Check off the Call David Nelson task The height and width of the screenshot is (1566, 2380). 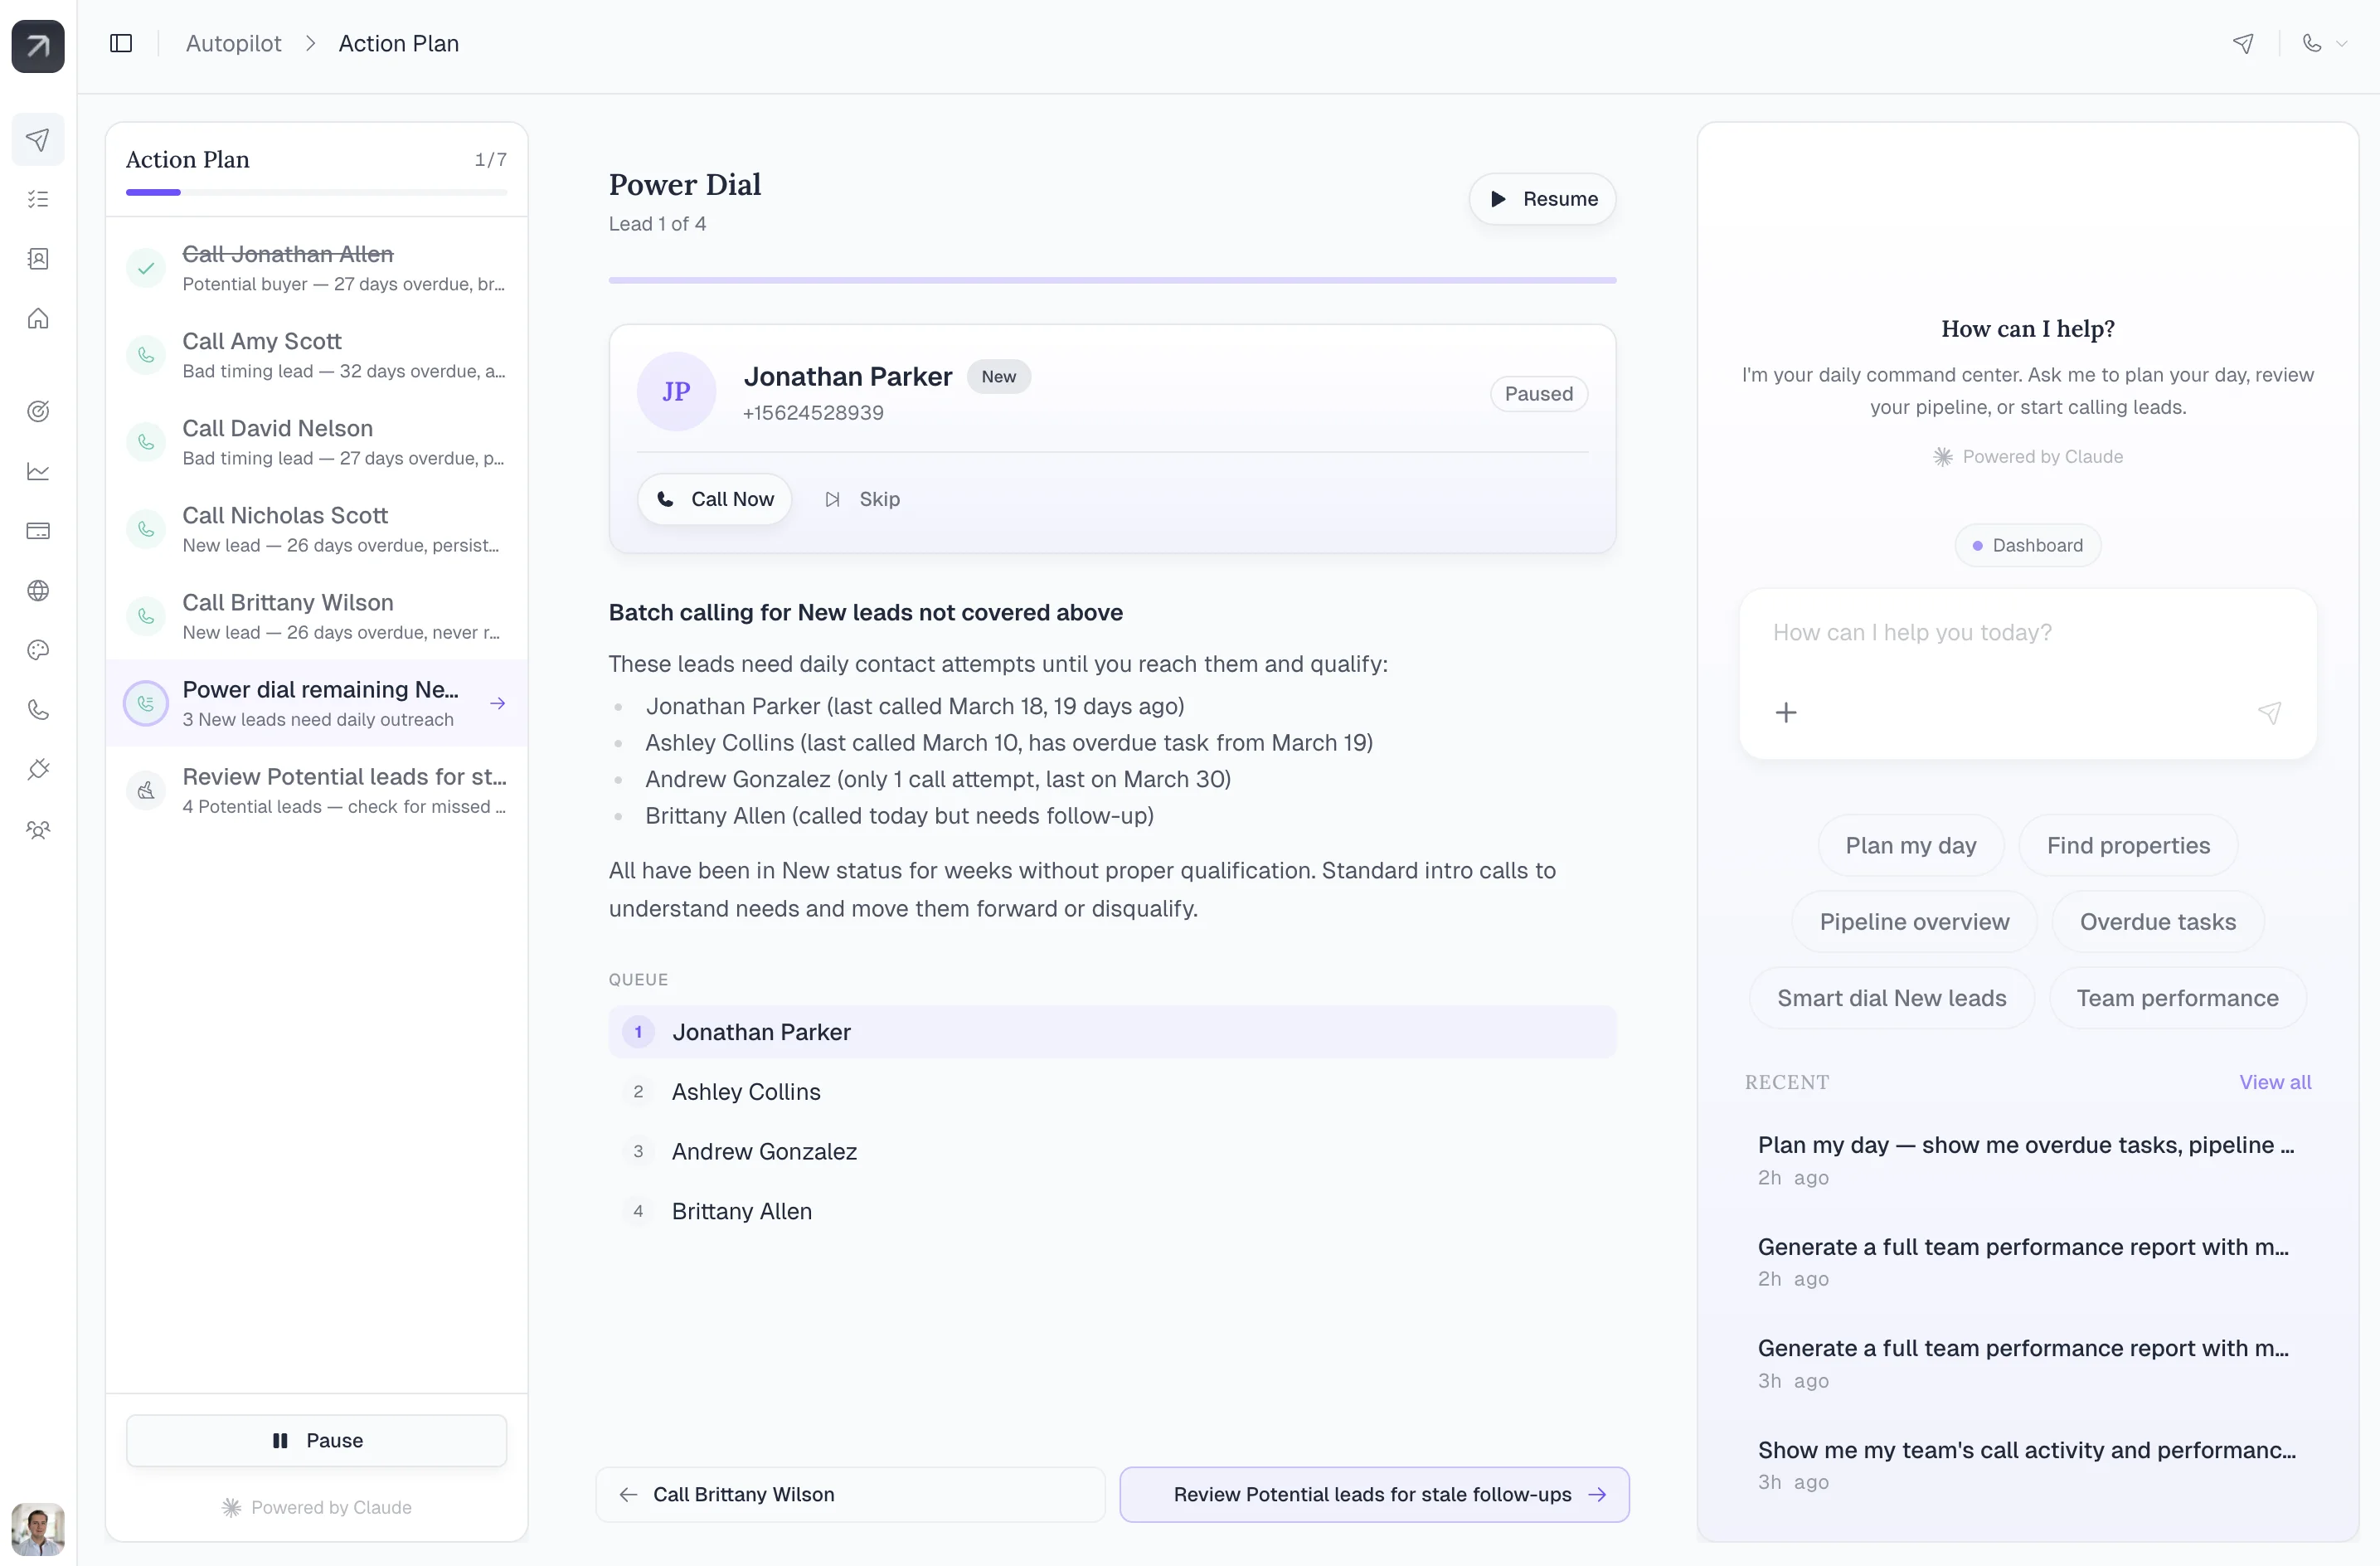pos(146,442)
